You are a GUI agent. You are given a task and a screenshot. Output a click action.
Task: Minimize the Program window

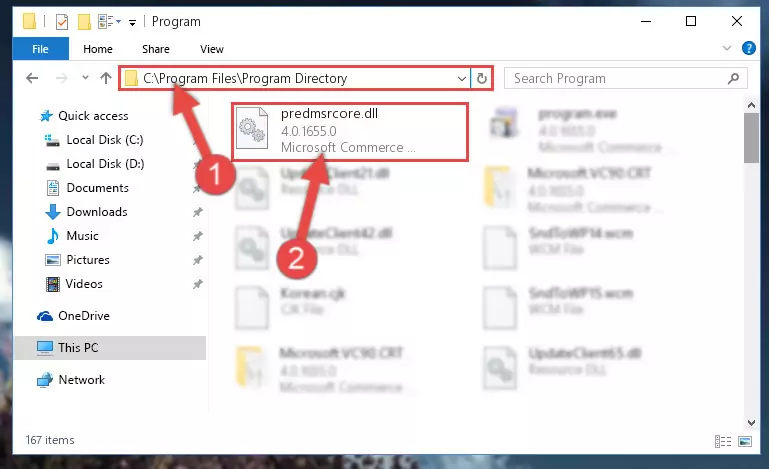646,21
